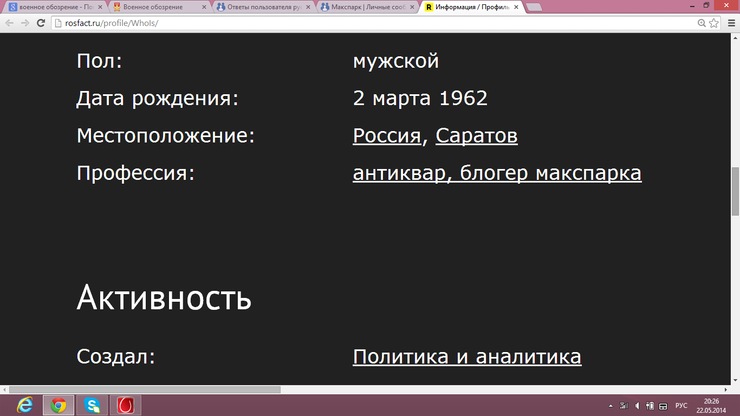Click the 'Дата рождения:' label
740x416 pixels.
pos(158,99)
